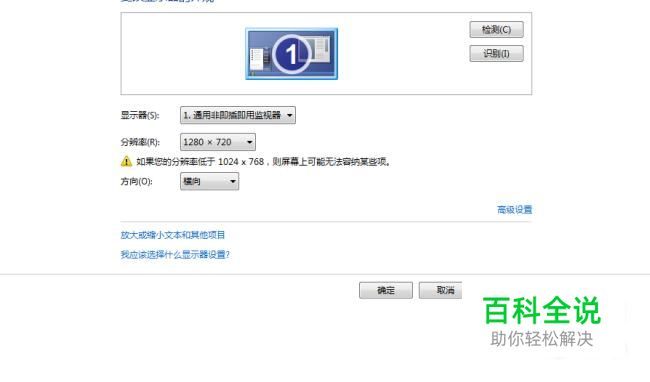The image size is (650, 382).
Task: Open the 放大或缩小文本和其他项目 link
Action: pyautogui.click(x=172, y=235)
